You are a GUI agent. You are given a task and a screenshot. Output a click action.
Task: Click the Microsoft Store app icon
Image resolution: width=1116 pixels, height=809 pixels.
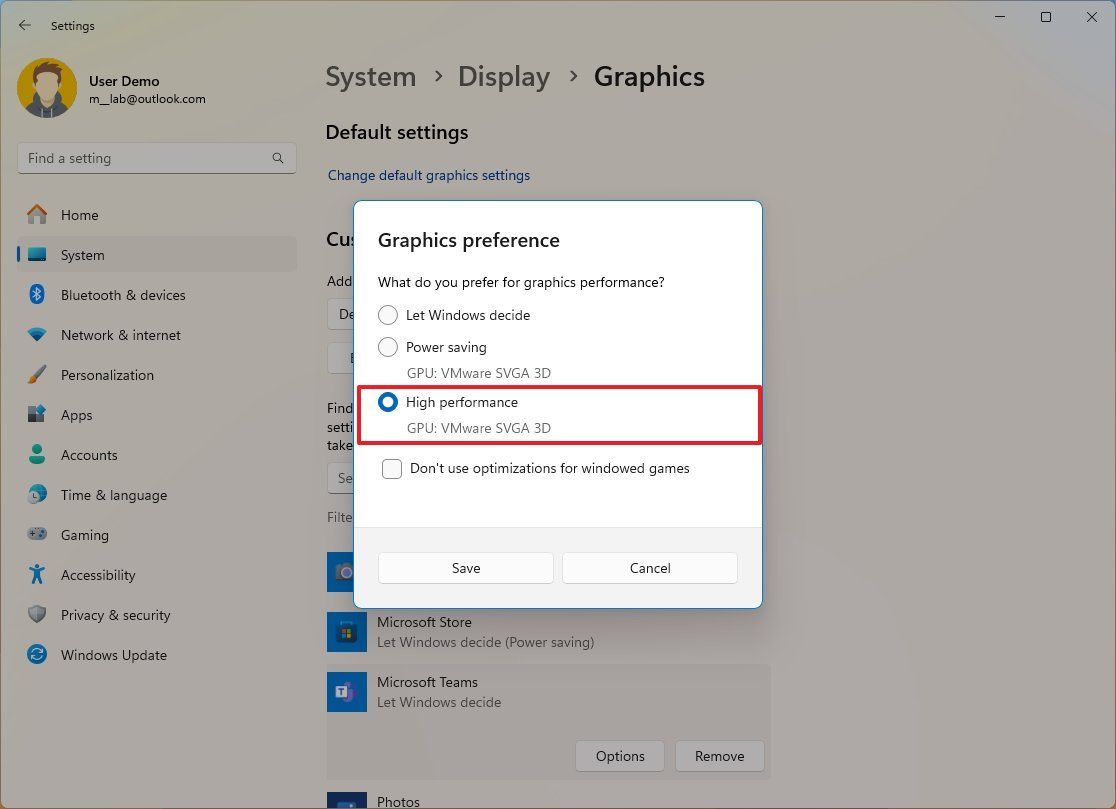click(x=346, y=631)
